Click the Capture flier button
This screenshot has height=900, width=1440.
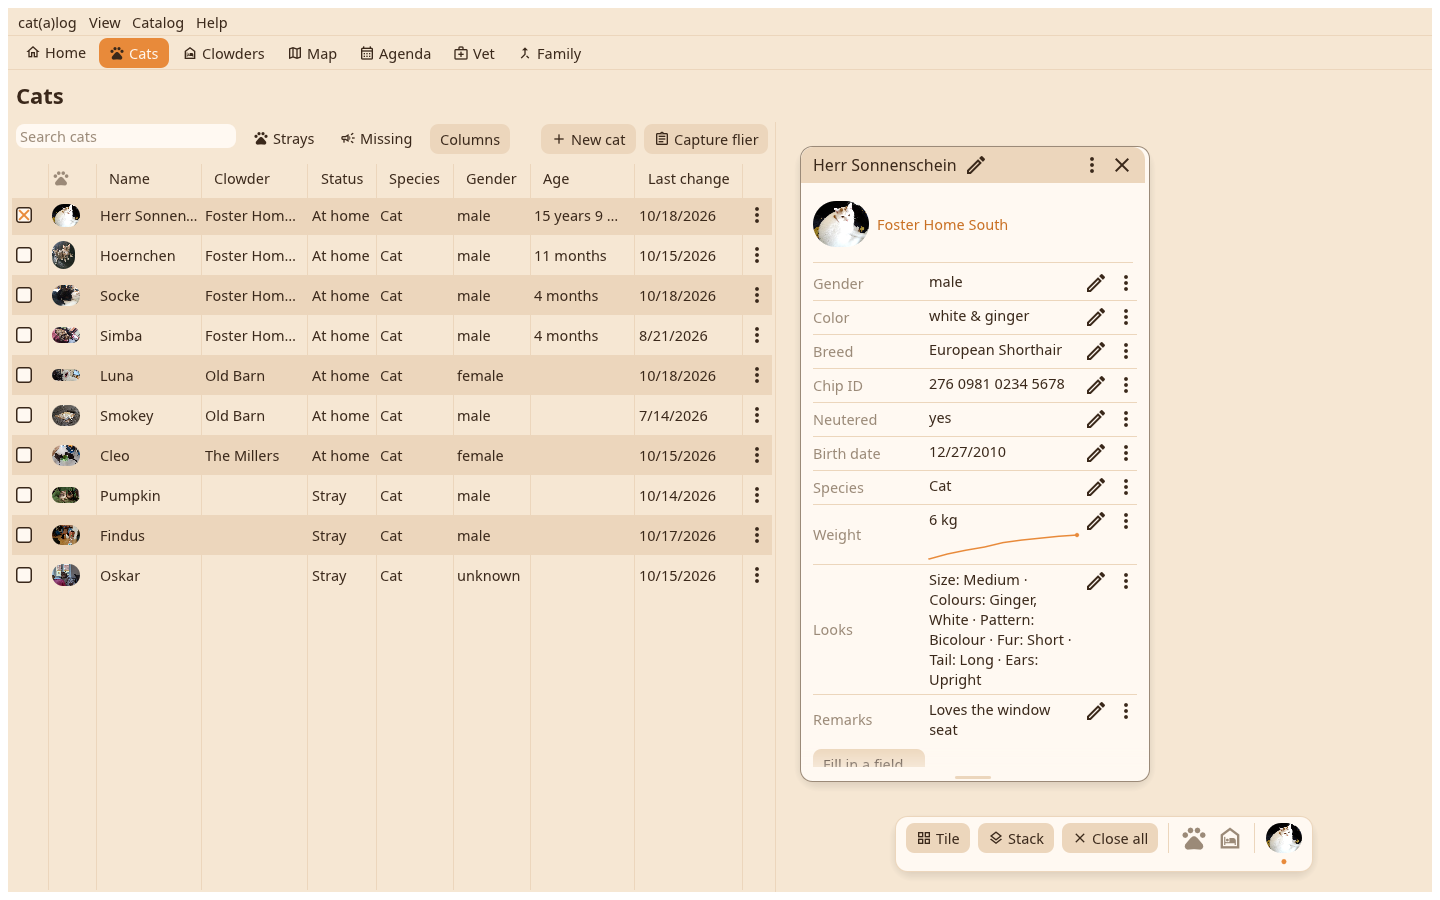[x=706, y=139]
